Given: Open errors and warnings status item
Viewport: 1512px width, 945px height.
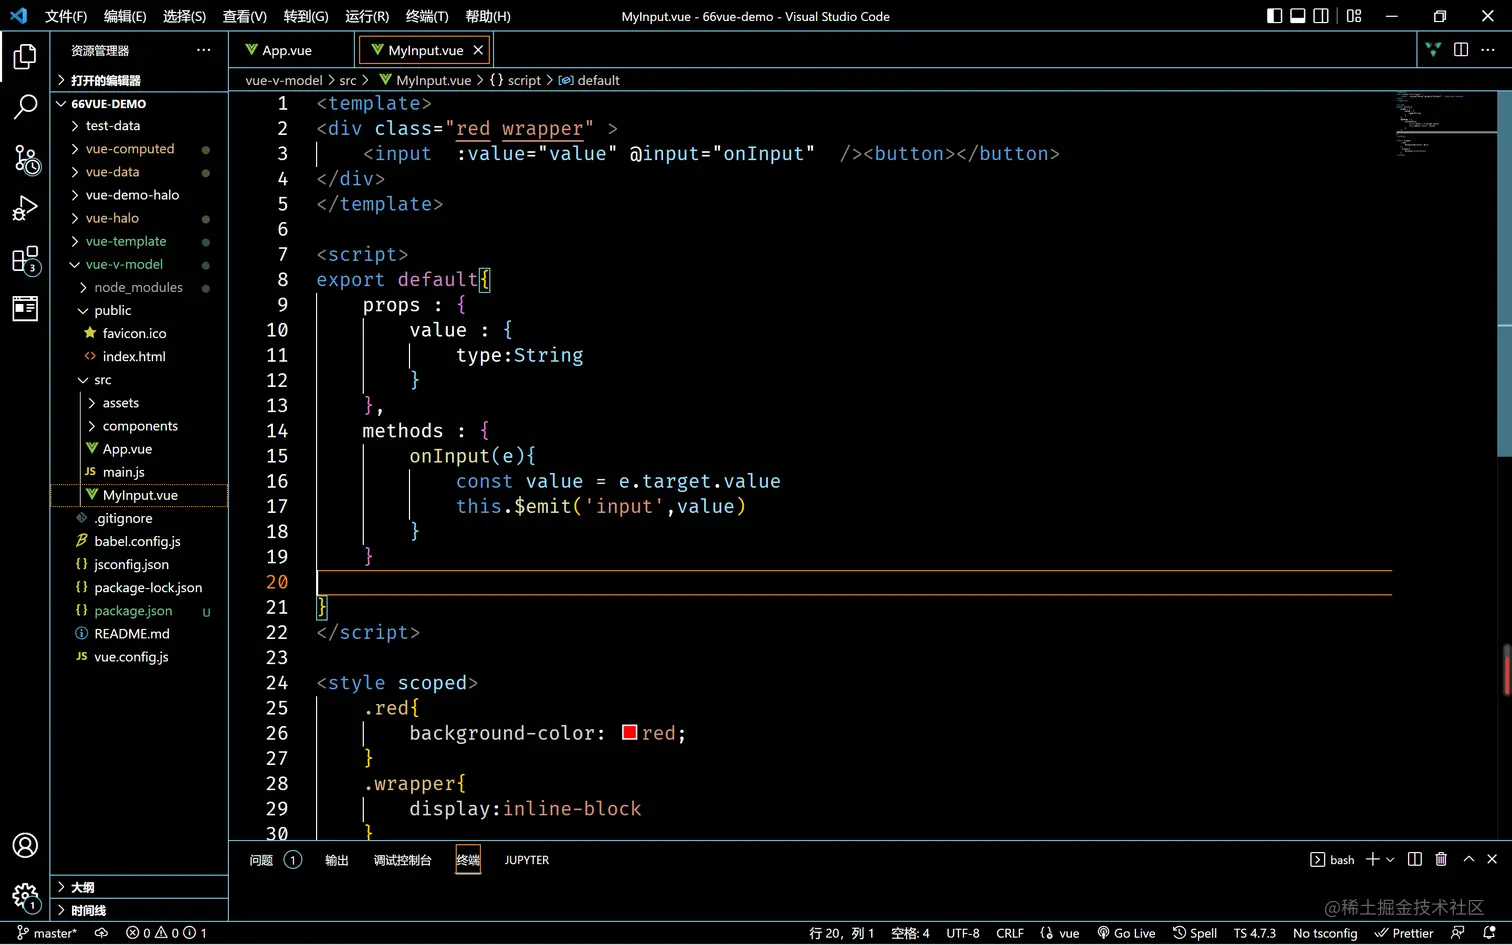Looking at the screenshot, I should click(x=166, y=933).
